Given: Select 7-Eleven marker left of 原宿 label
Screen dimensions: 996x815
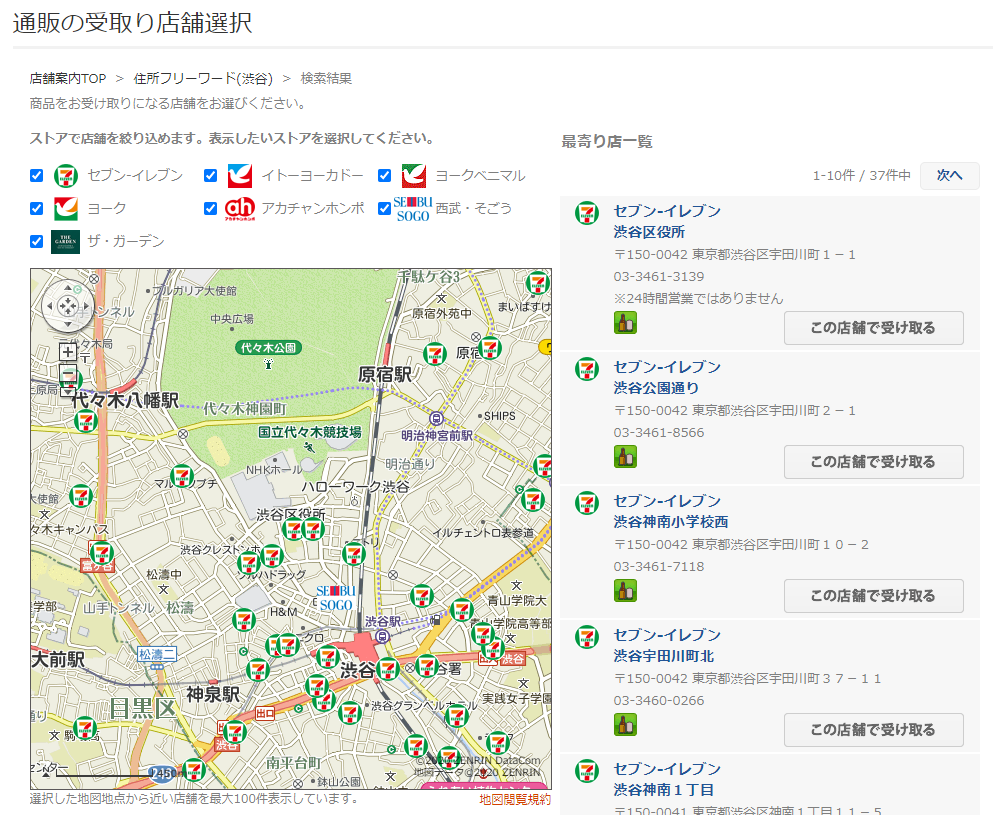Looking at the screenshot, I should (x=434, y=354).
